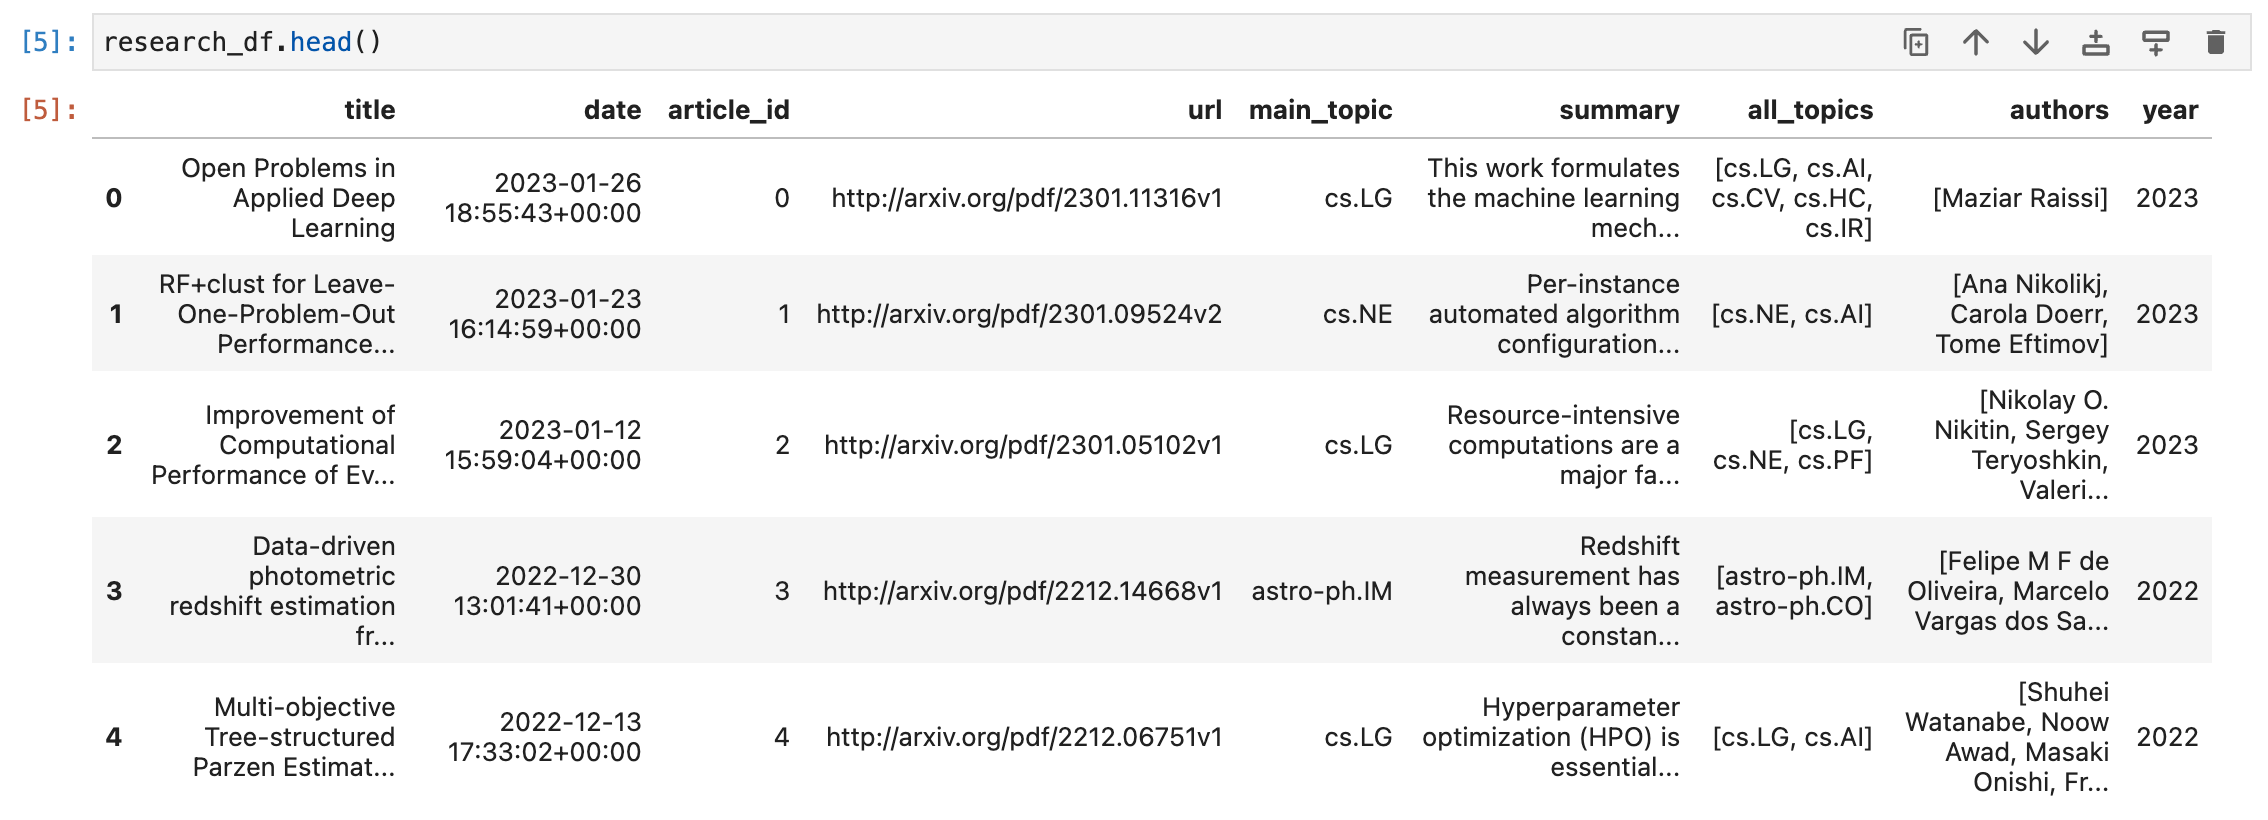
Task: Move cell down with the arrow icon
Action: pos(2035,43)
